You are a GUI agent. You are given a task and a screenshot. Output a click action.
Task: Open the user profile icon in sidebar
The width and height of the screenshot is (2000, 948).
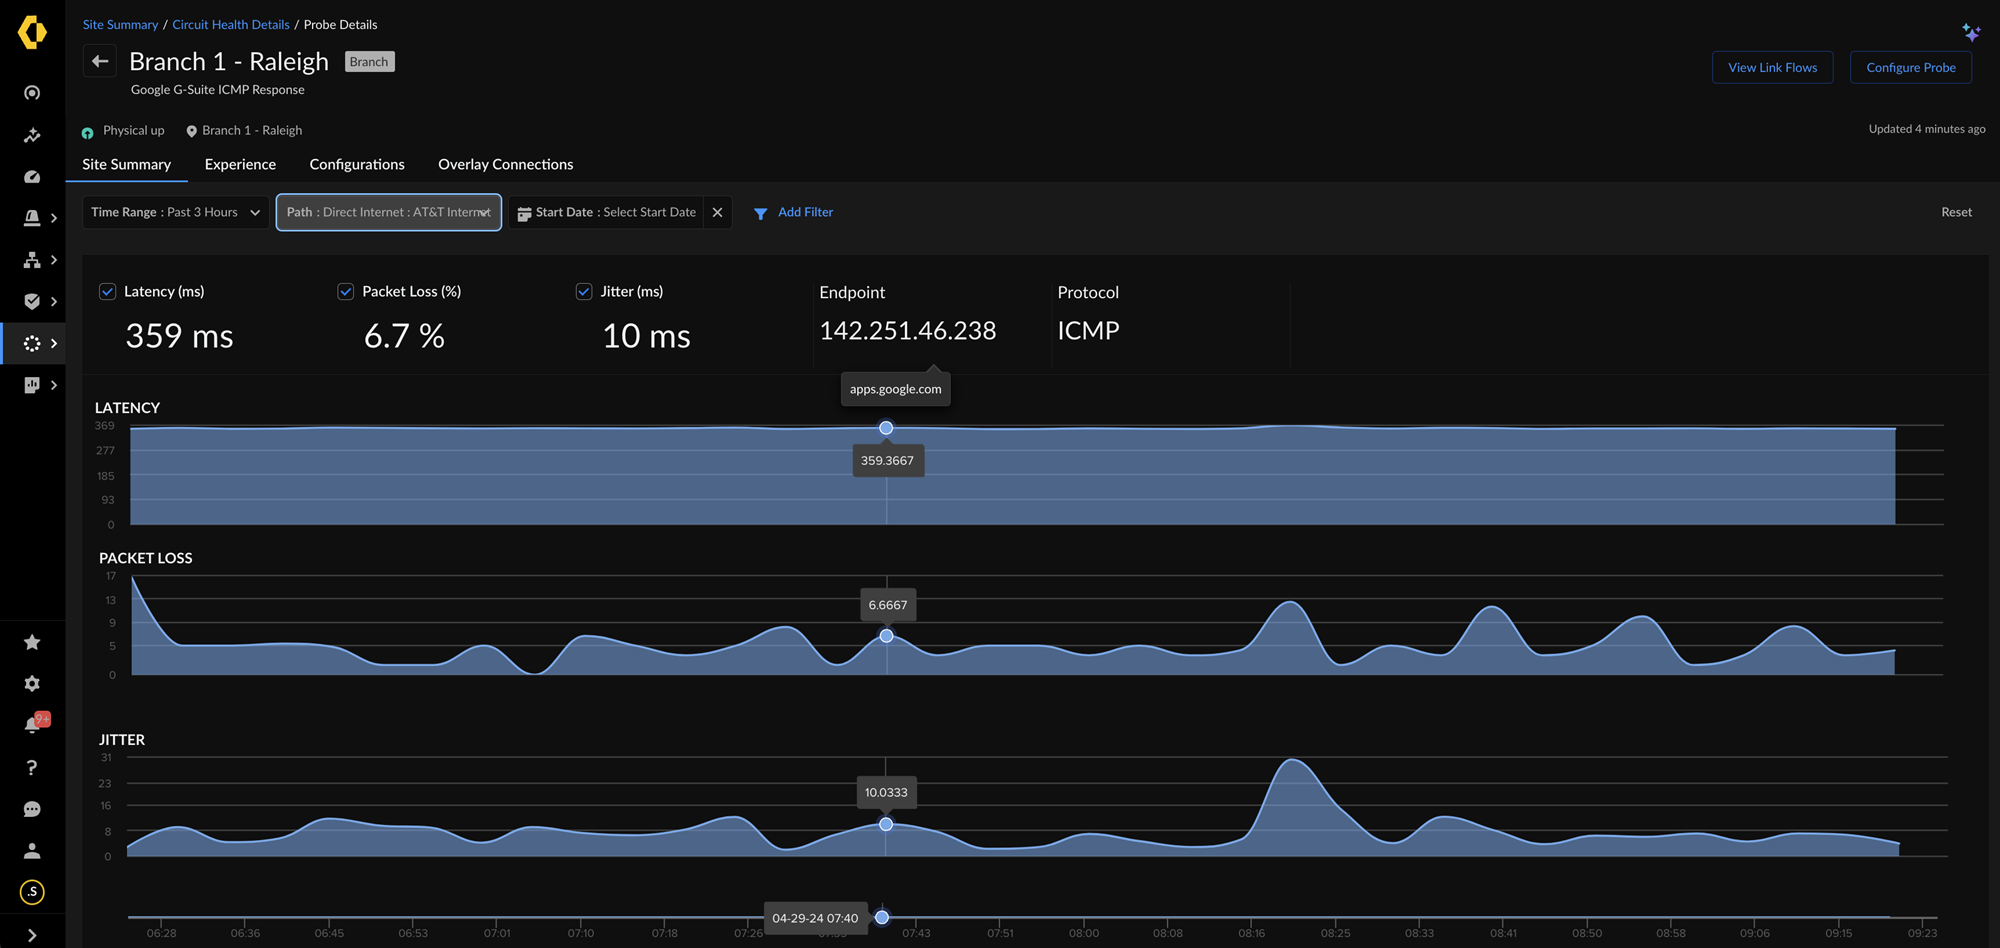32,851
